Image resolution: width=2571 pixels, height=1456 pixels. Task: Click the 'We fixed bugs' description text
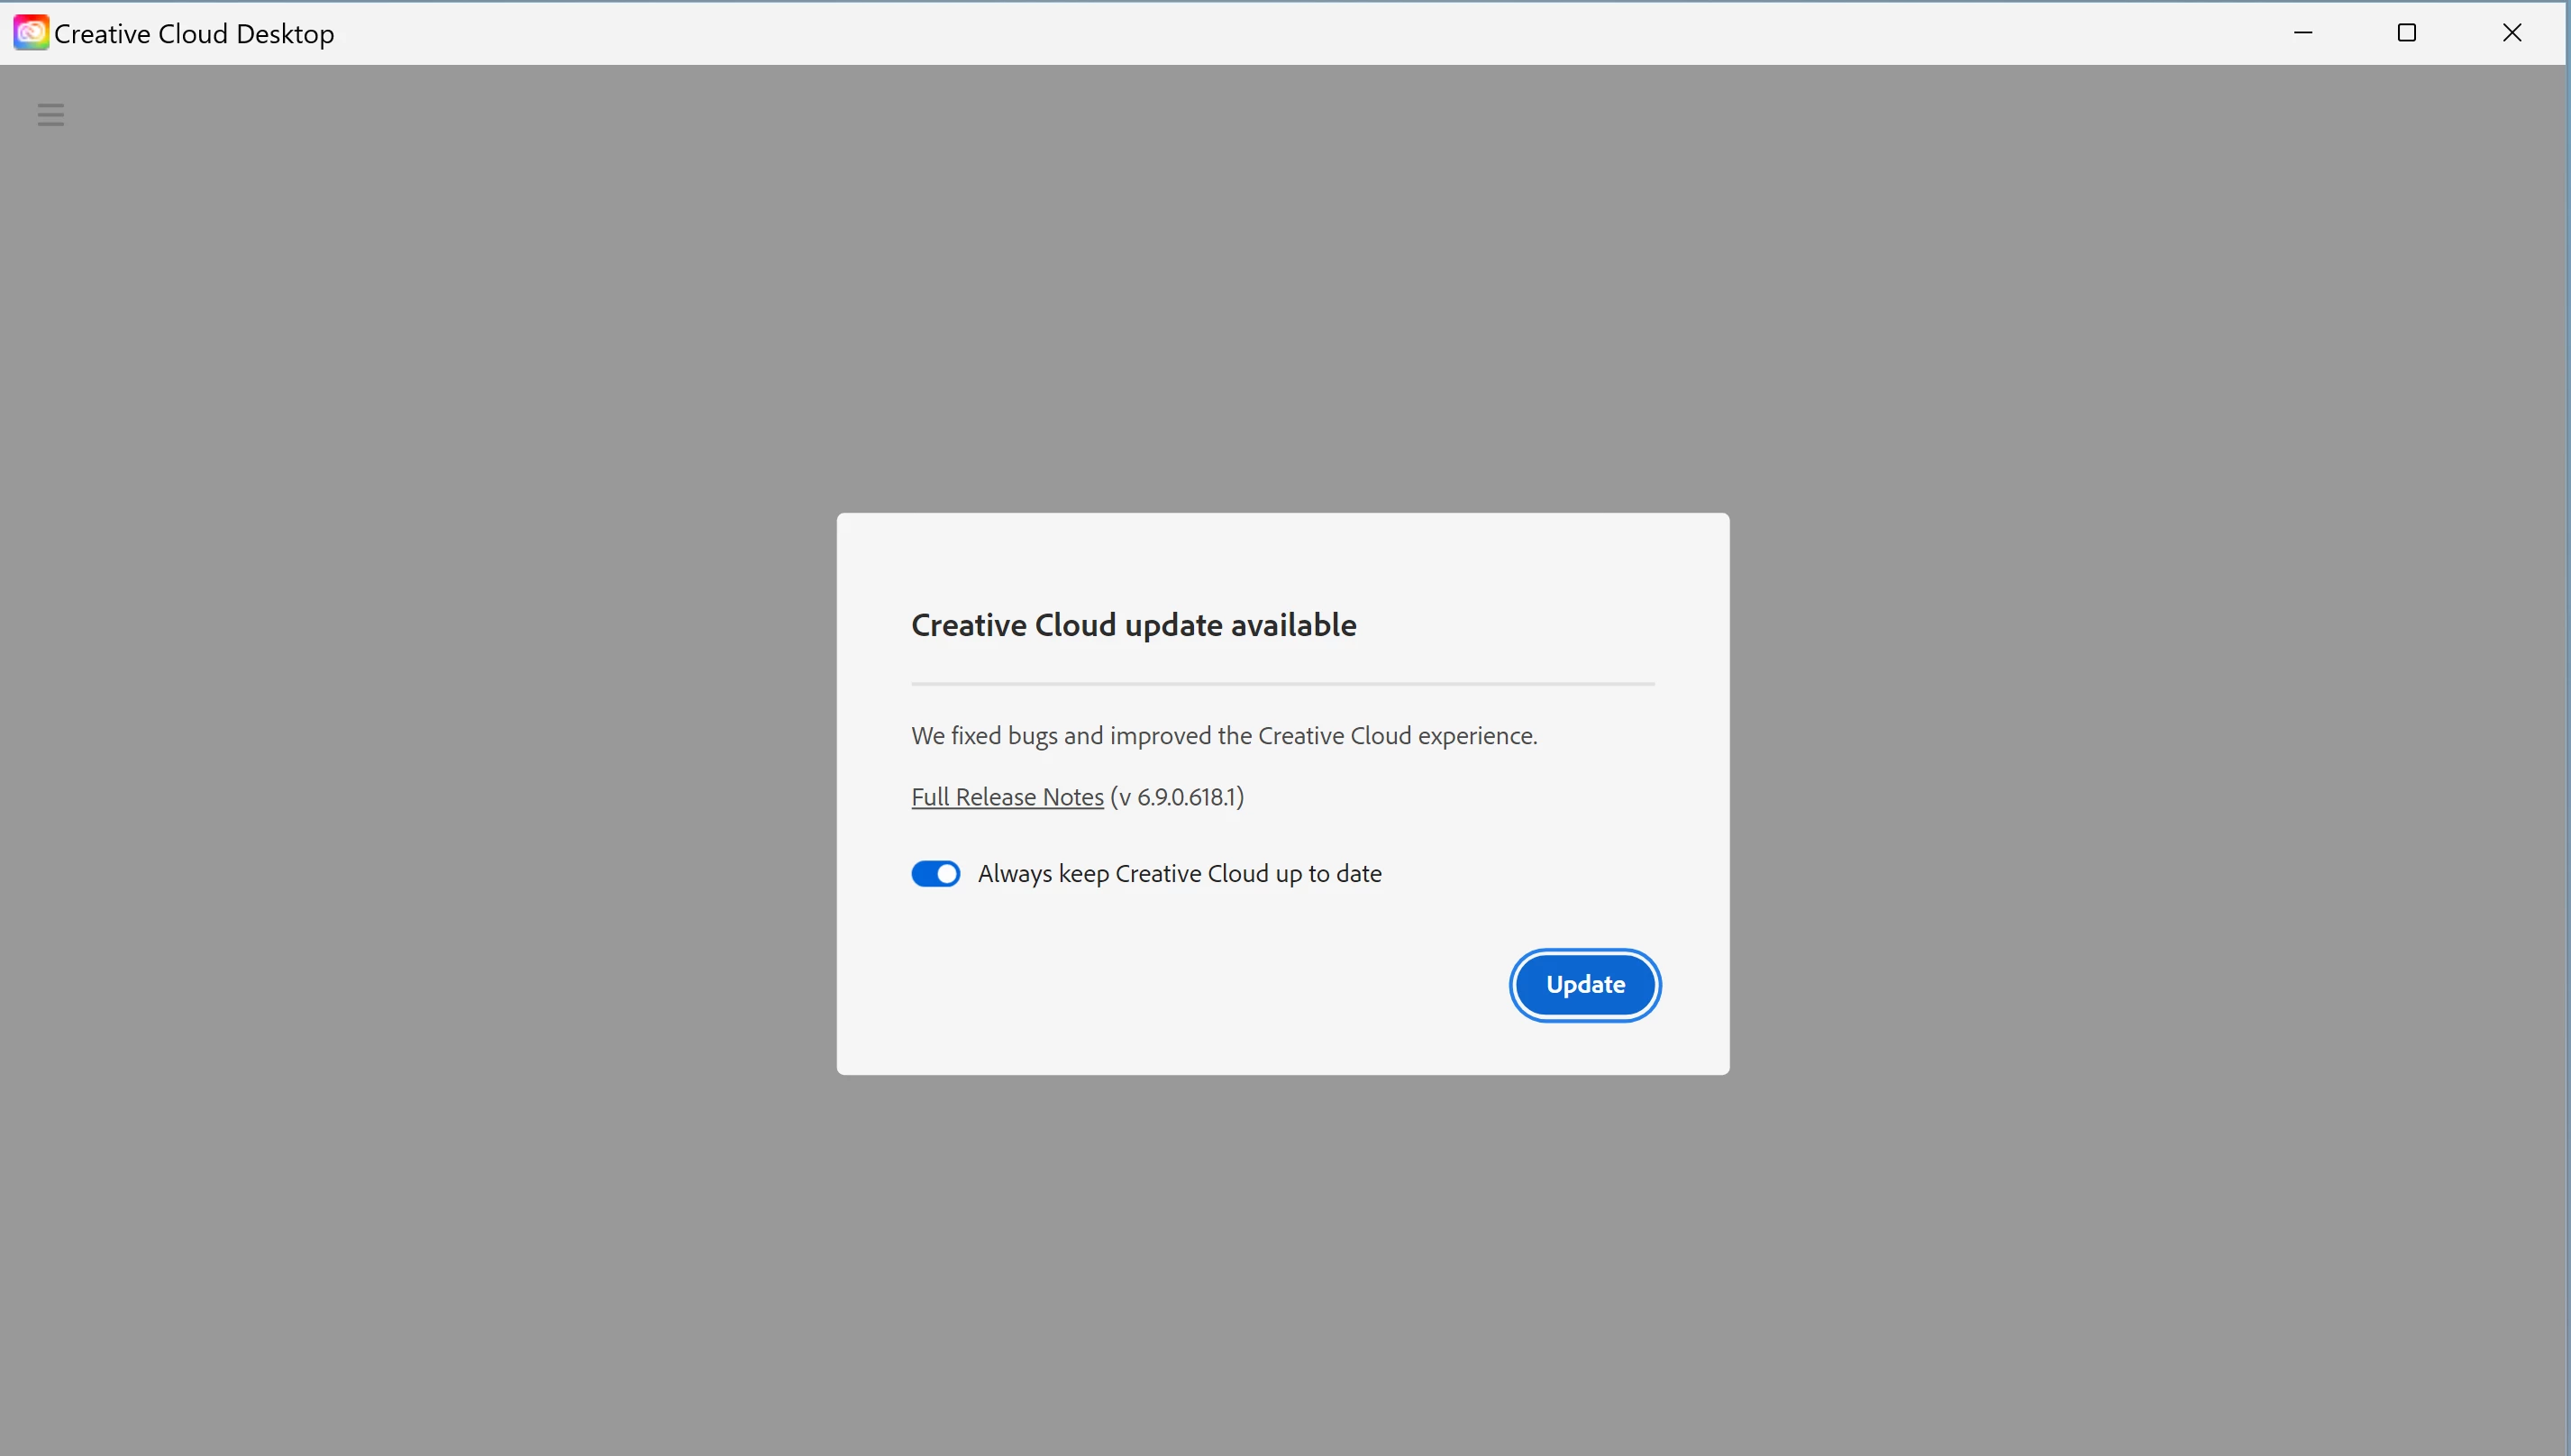[x=1223, y=736]
